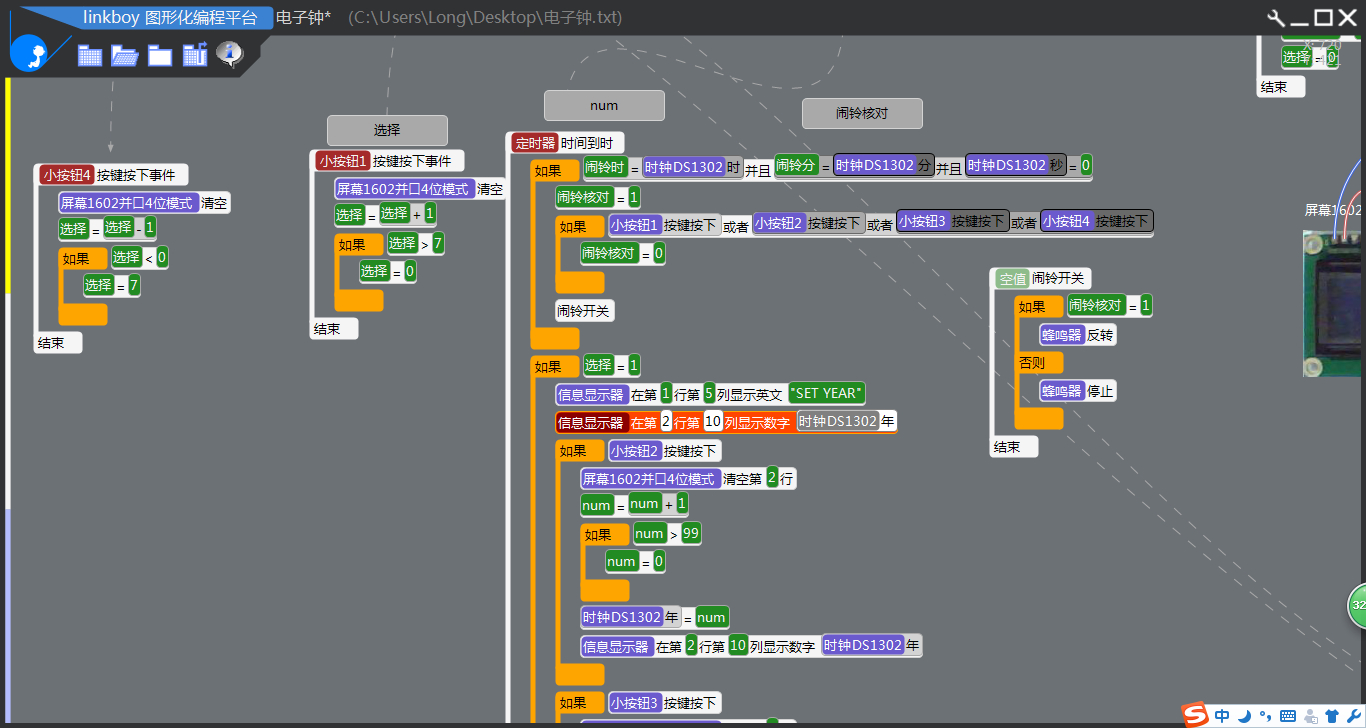Image resolution: width=1366 pixels, height=728 pixels.
Task: Click the folder-with-arrow export toolbar icon
Action: coord(195,55)
